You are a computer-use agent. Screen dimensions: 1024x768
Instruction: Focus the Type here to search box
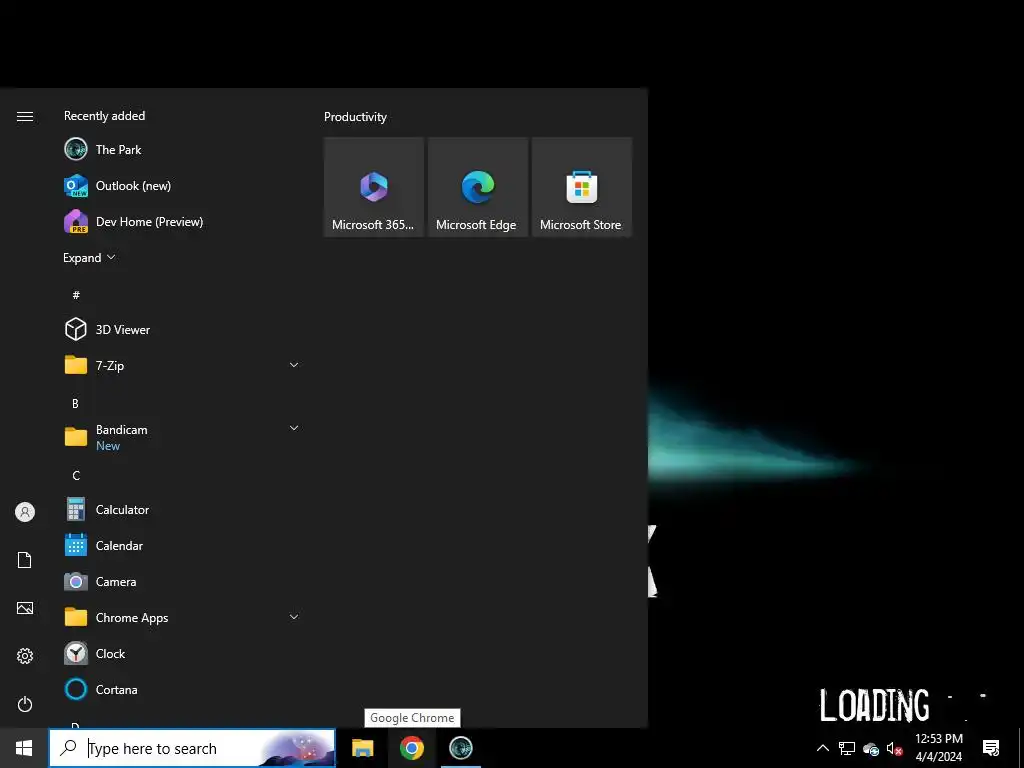192,748
